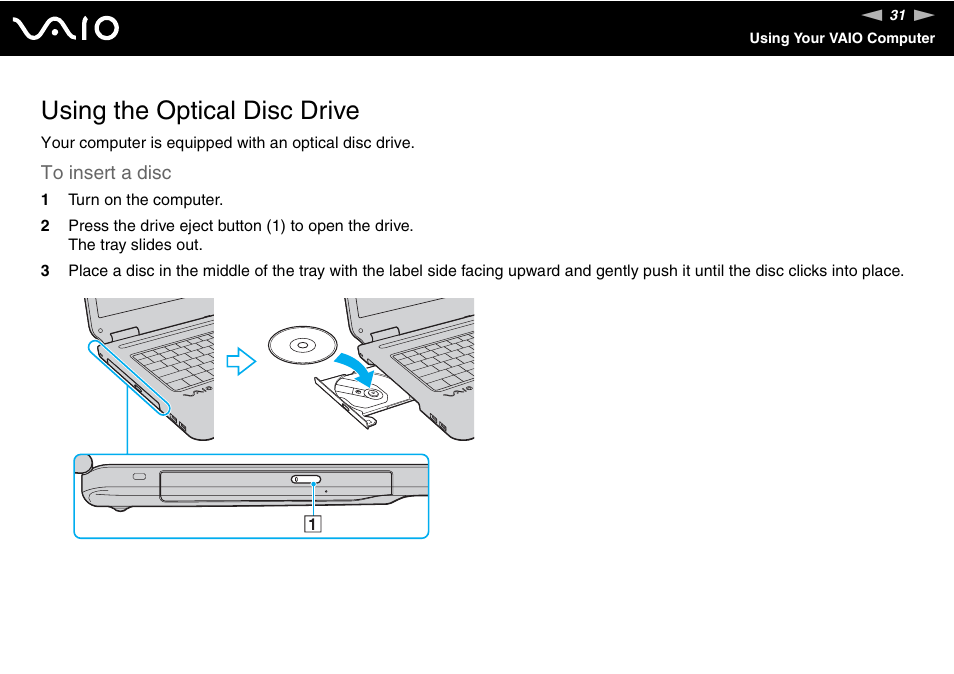This screenshot has height=674, width=954.
Task: Click the VAIO logo in the header
Action: [66, 29]
